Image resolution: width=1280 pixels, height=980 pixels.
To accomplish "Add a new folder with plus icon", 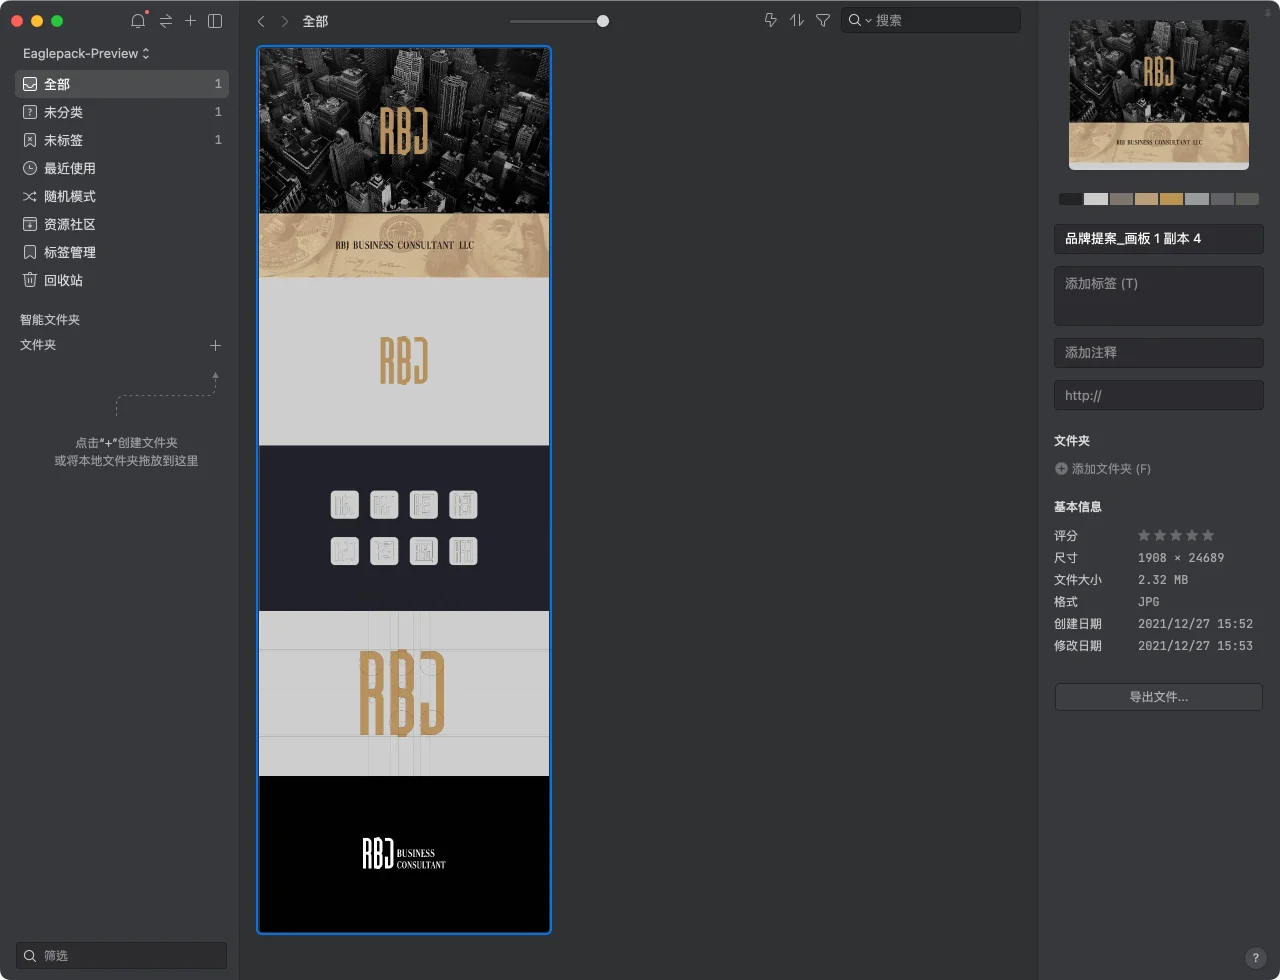I will (215, 345).
